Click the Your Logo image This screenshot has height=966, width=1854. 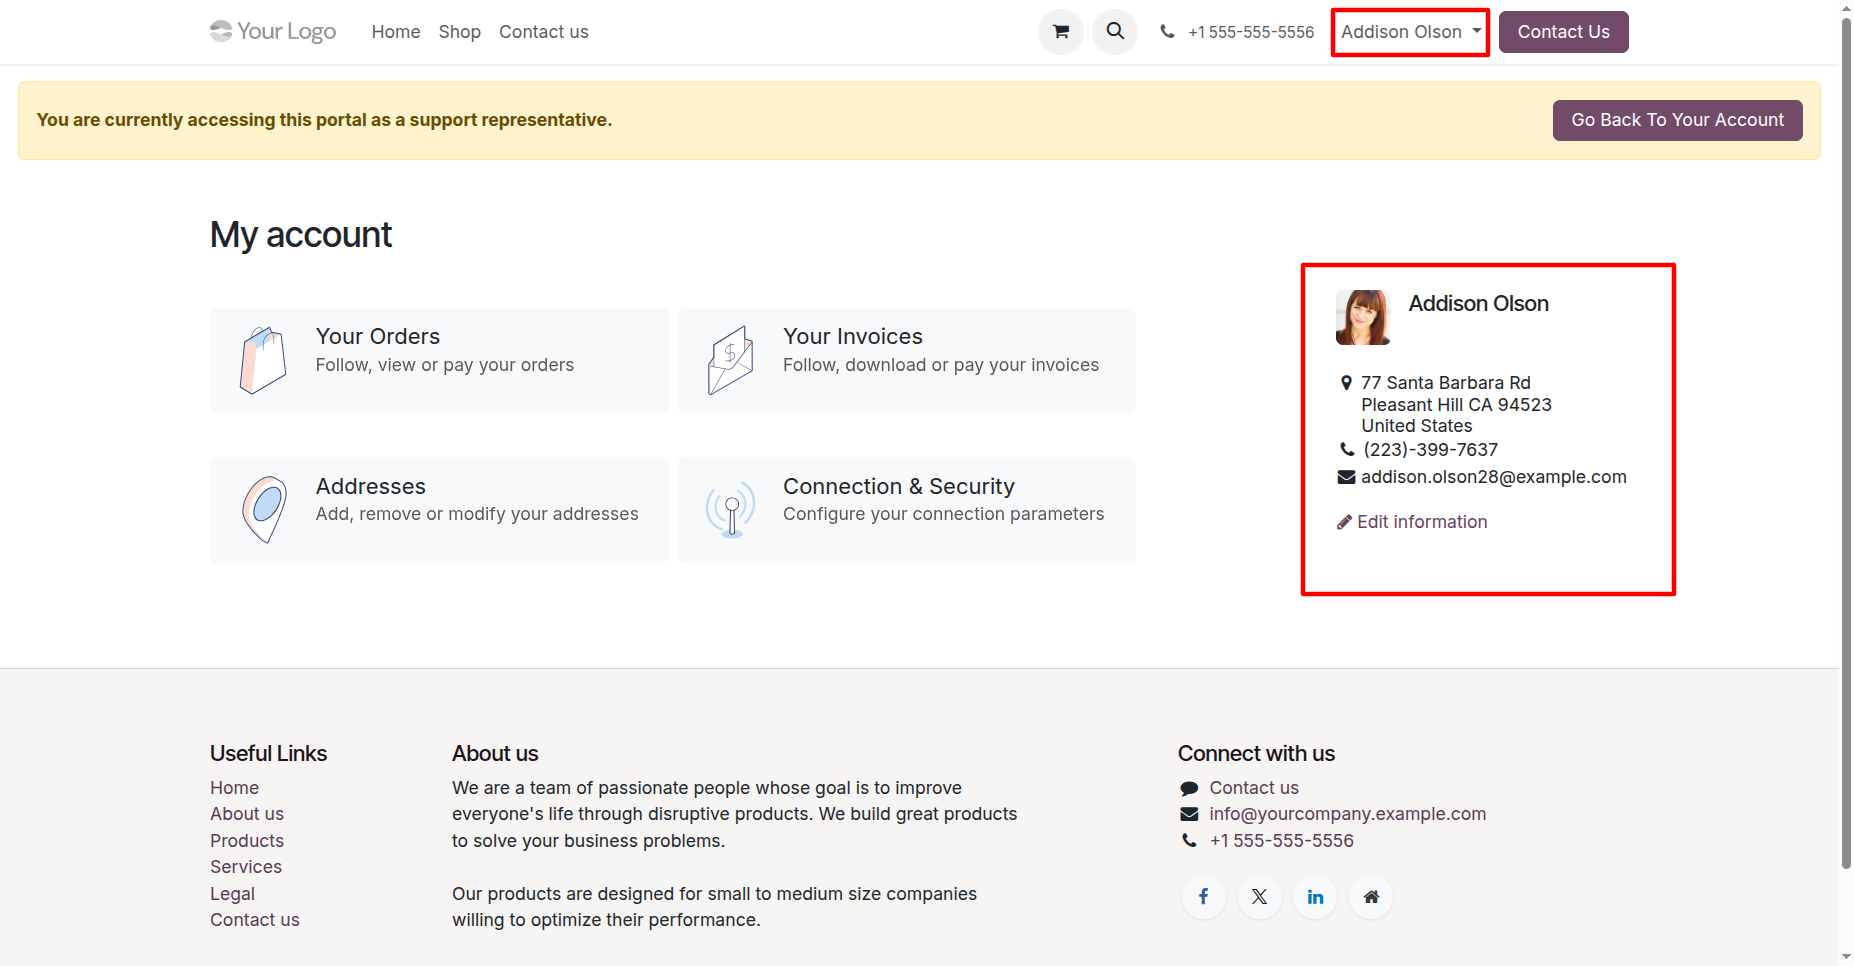pos(273,32)
